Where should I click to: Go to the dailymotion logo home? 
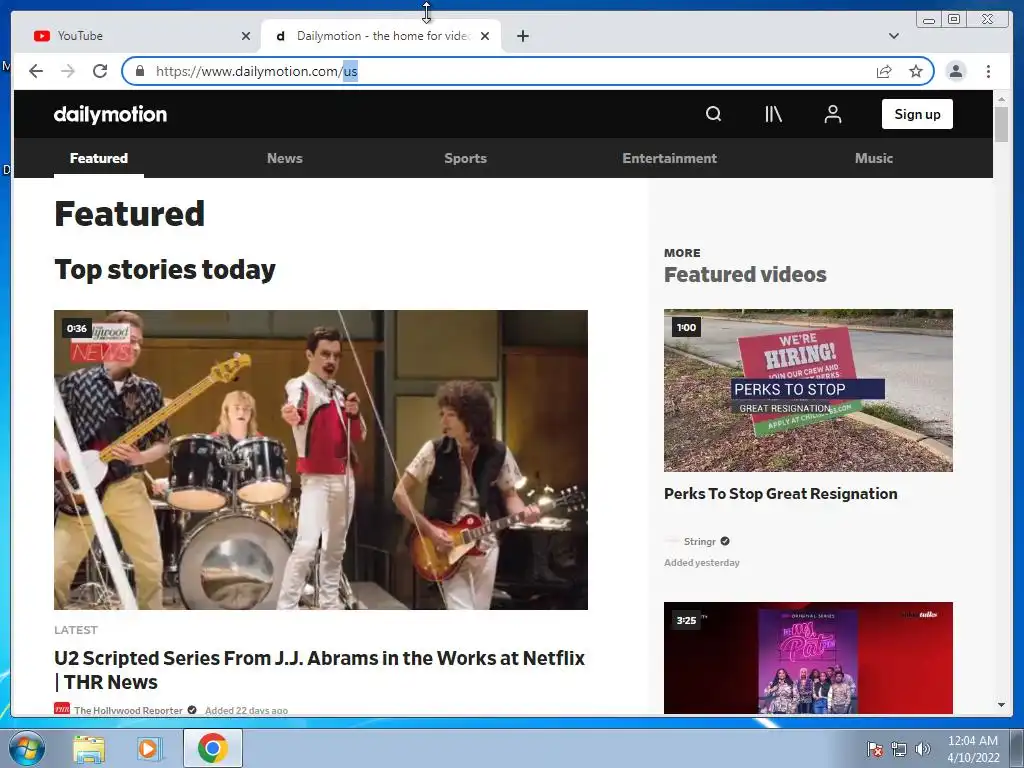click(110, 114)
